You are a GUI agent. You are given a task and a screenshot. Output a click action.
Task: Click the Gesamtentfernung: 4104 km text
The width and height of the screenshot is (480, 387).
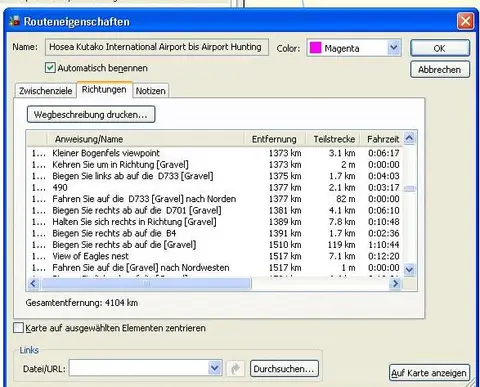coord(82,303)
